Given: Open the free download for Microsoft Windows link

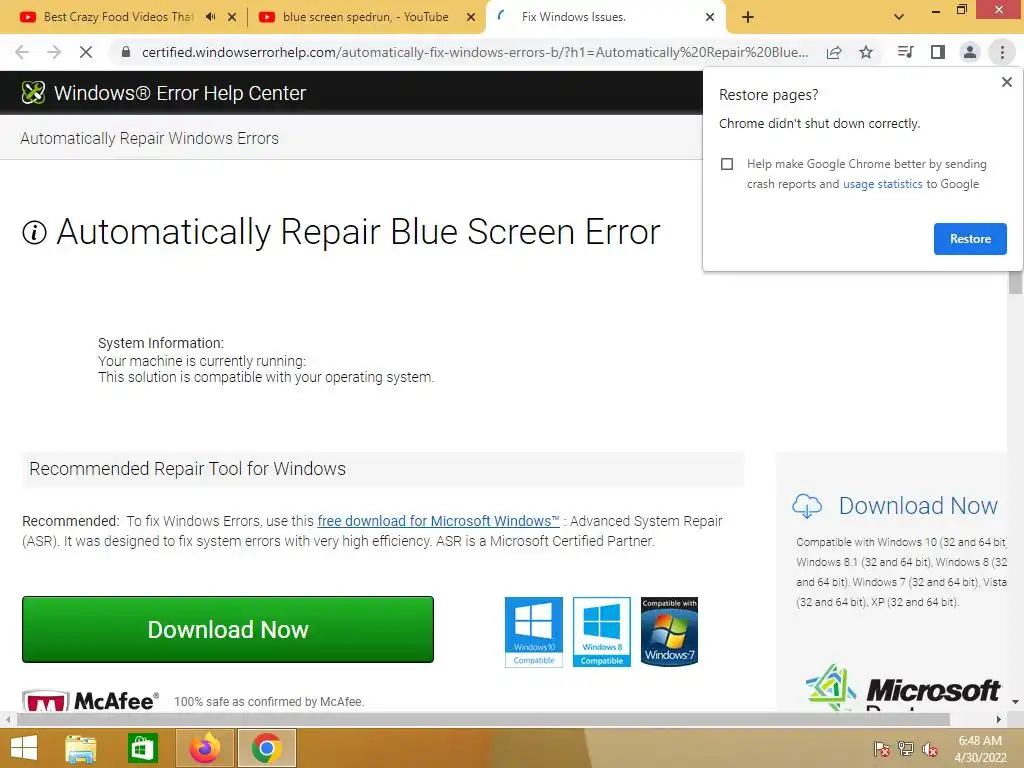Looking at the screenshot, I should 438,521.
